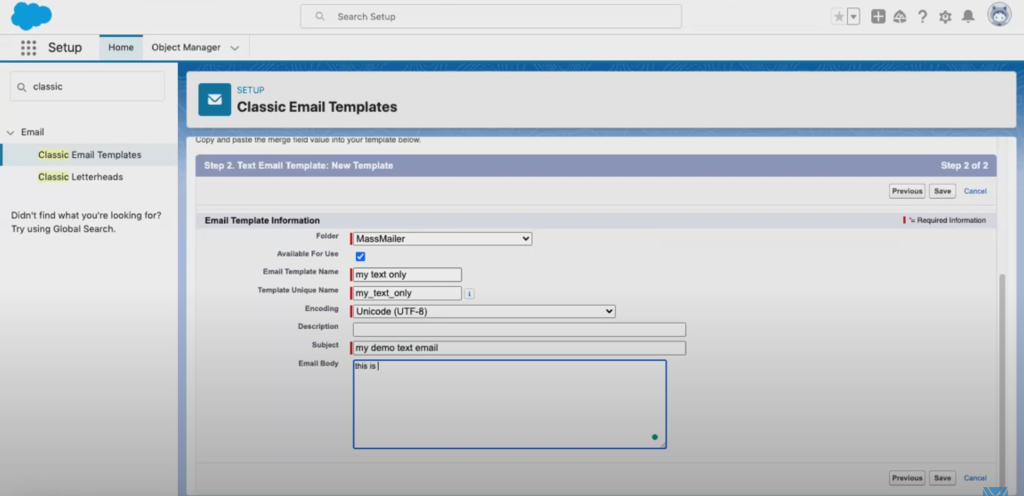This screenshot has height=496, width=1024.
Task: Open the Notifications bell icon
Action: point(968,17)
